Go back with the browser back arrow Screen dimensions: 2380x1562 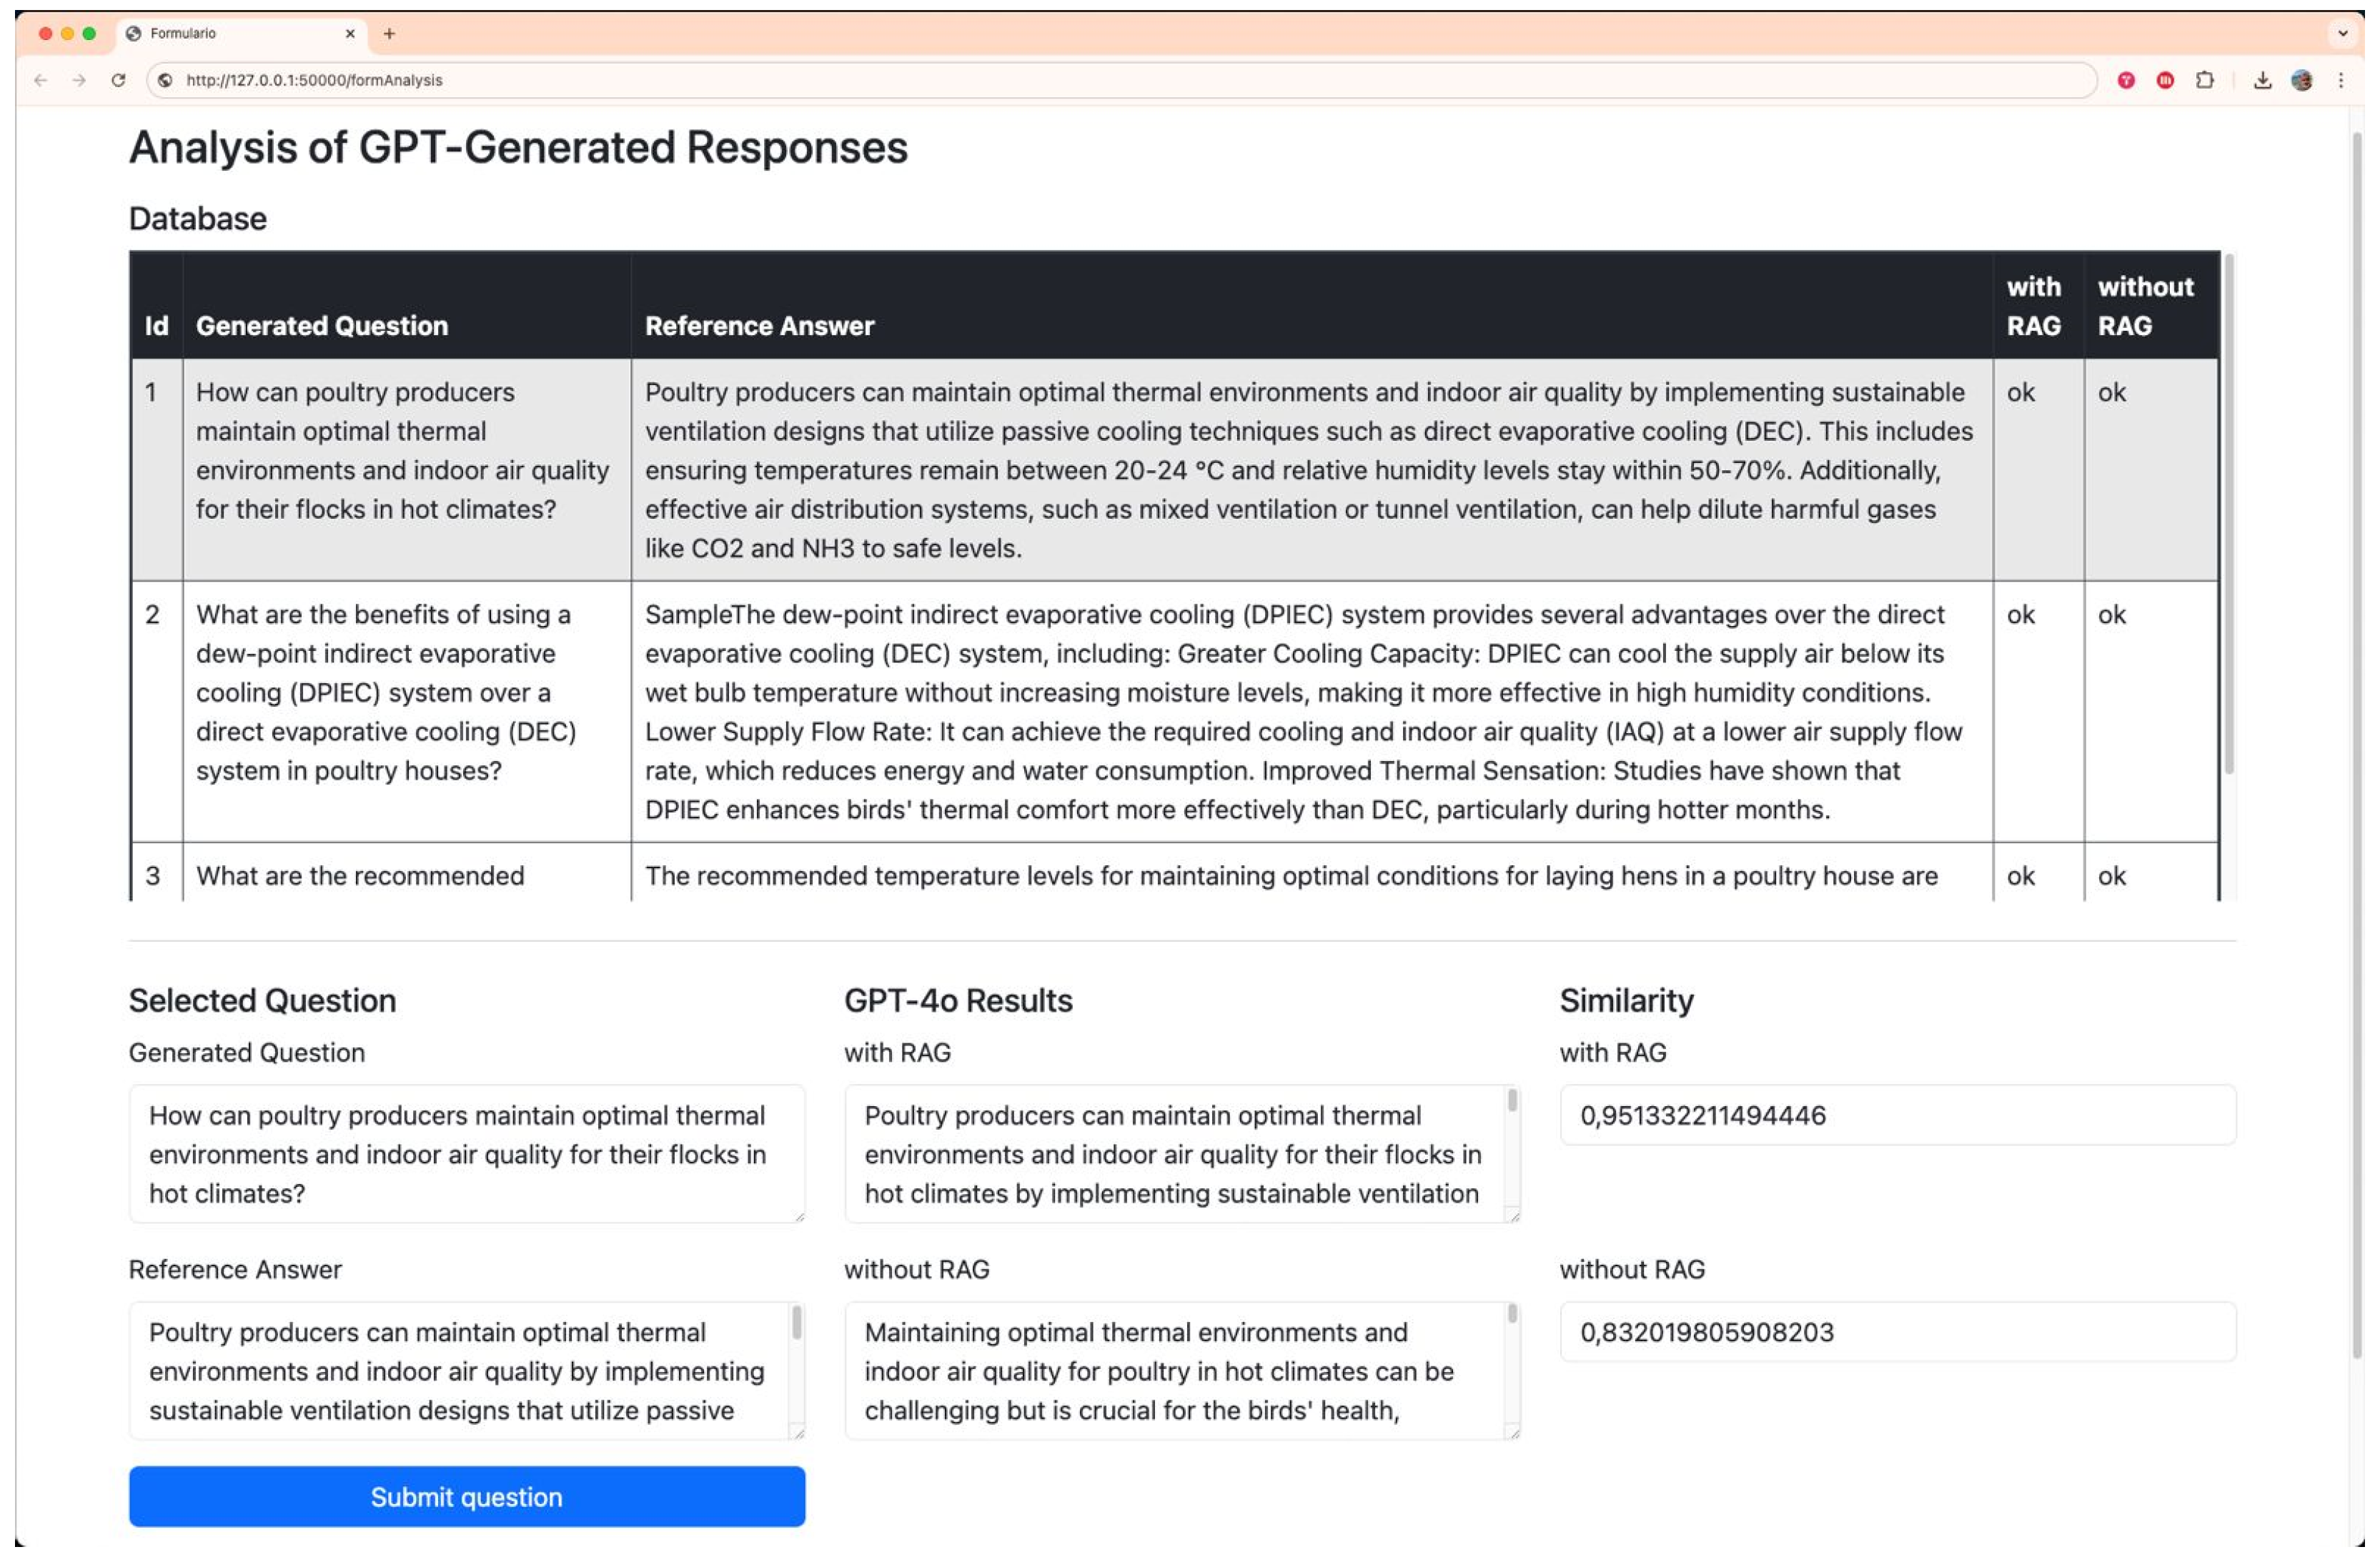pyautogui.click(x=40, y=80)
